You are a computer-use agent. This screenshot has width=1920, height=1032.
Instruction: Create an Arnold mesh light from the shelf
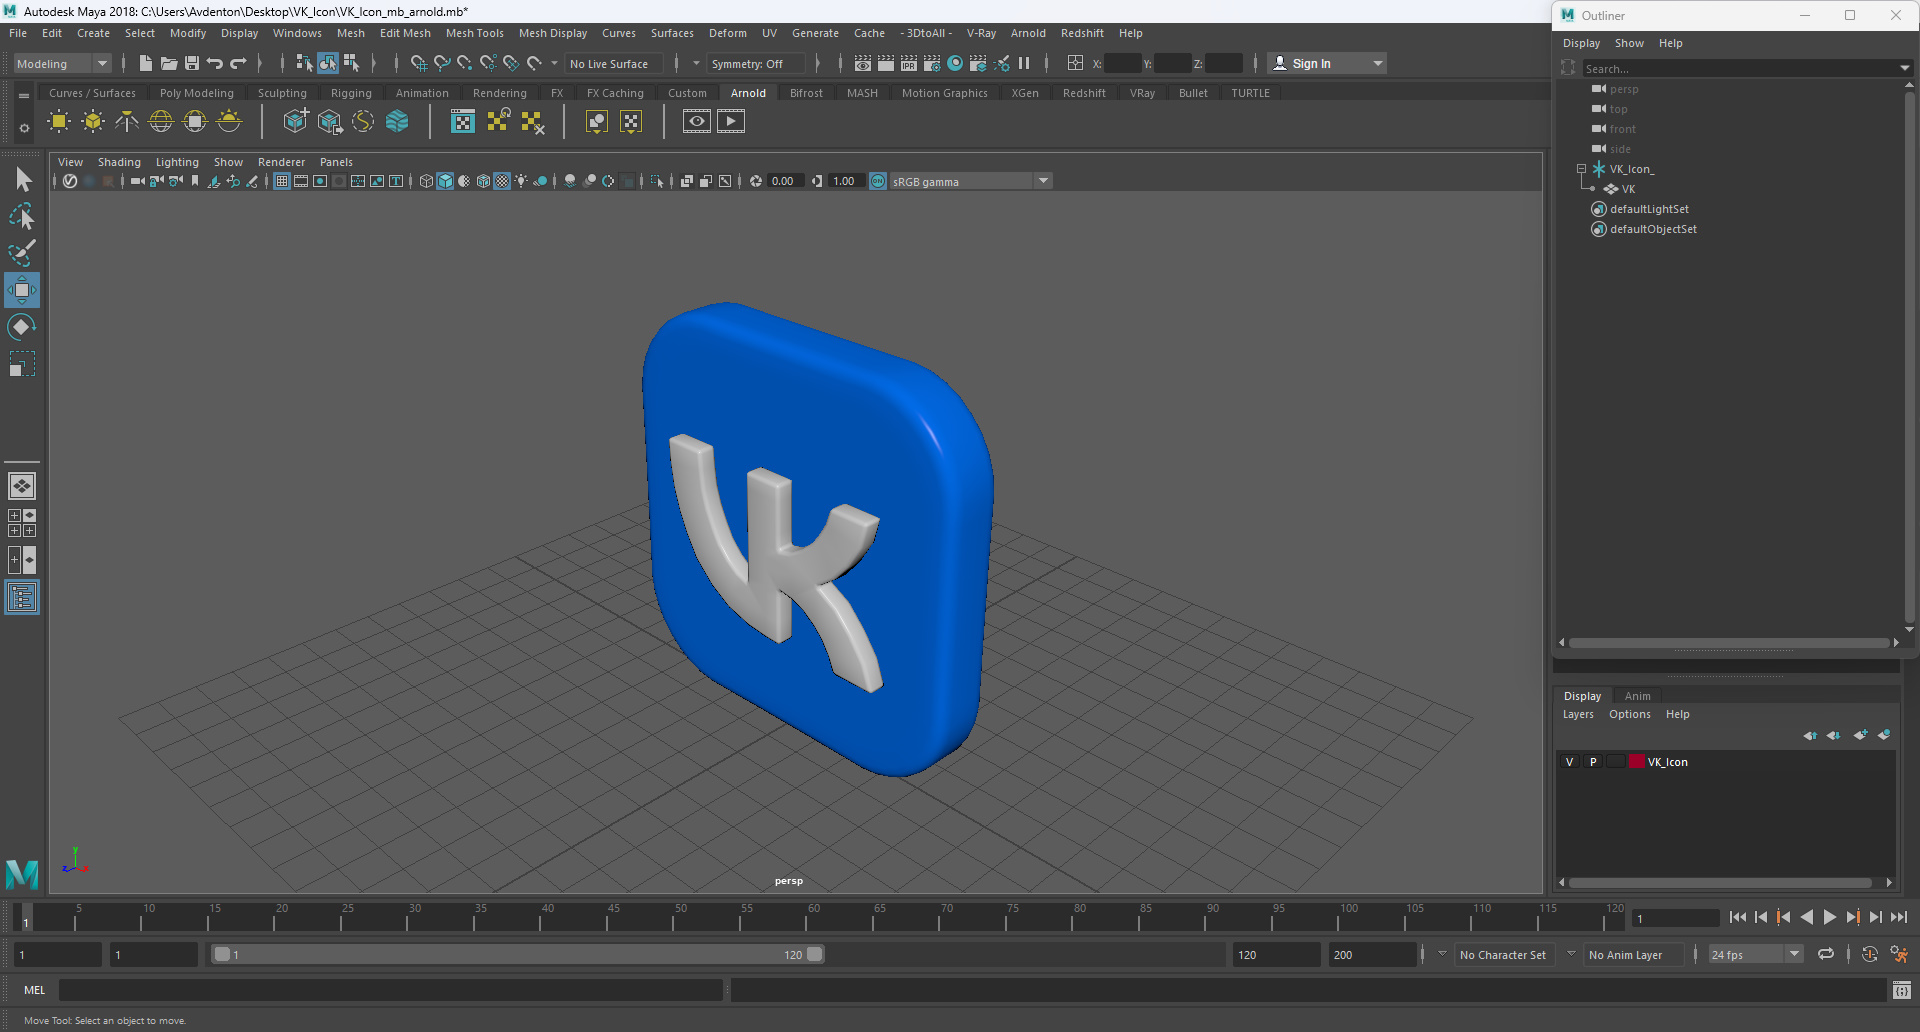pos(93,122)
